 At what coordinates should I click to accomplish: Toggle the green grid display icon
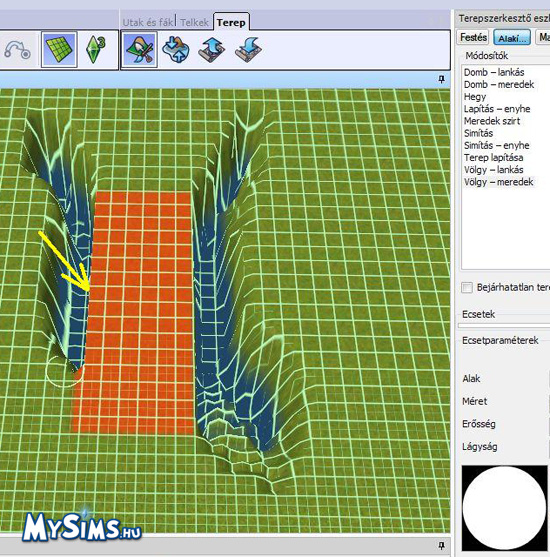pyautogui.click(x=59, y=49)
